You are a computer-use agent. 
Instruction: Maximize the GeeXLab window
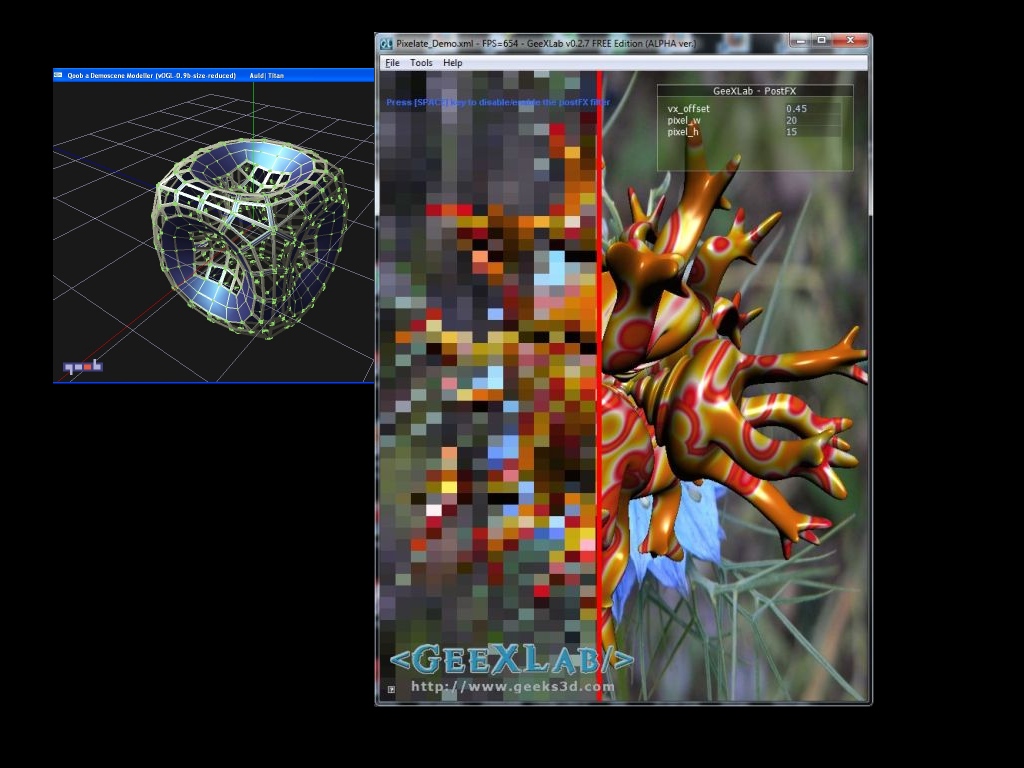[822, 40]
